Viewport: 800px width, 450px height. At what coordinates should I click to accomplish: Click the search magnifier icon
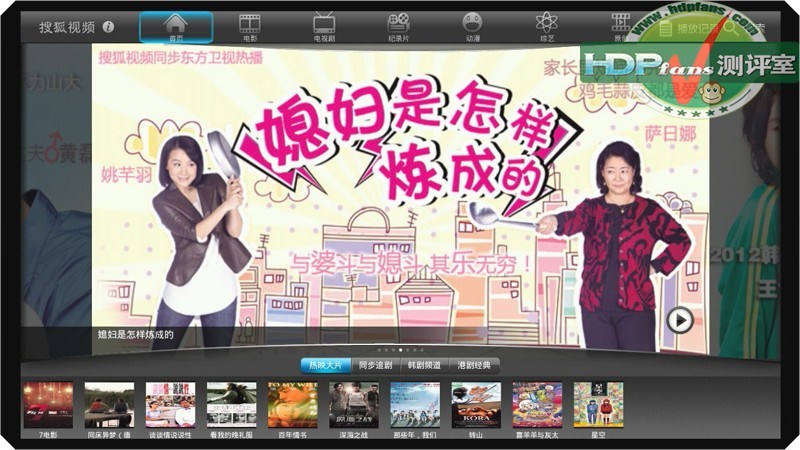tap(732, 28)
